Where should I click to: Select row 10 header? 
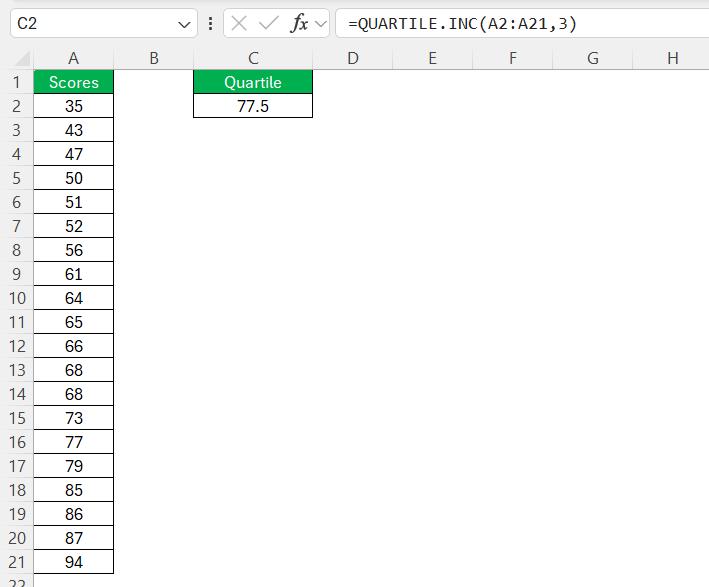coord(17,298)
